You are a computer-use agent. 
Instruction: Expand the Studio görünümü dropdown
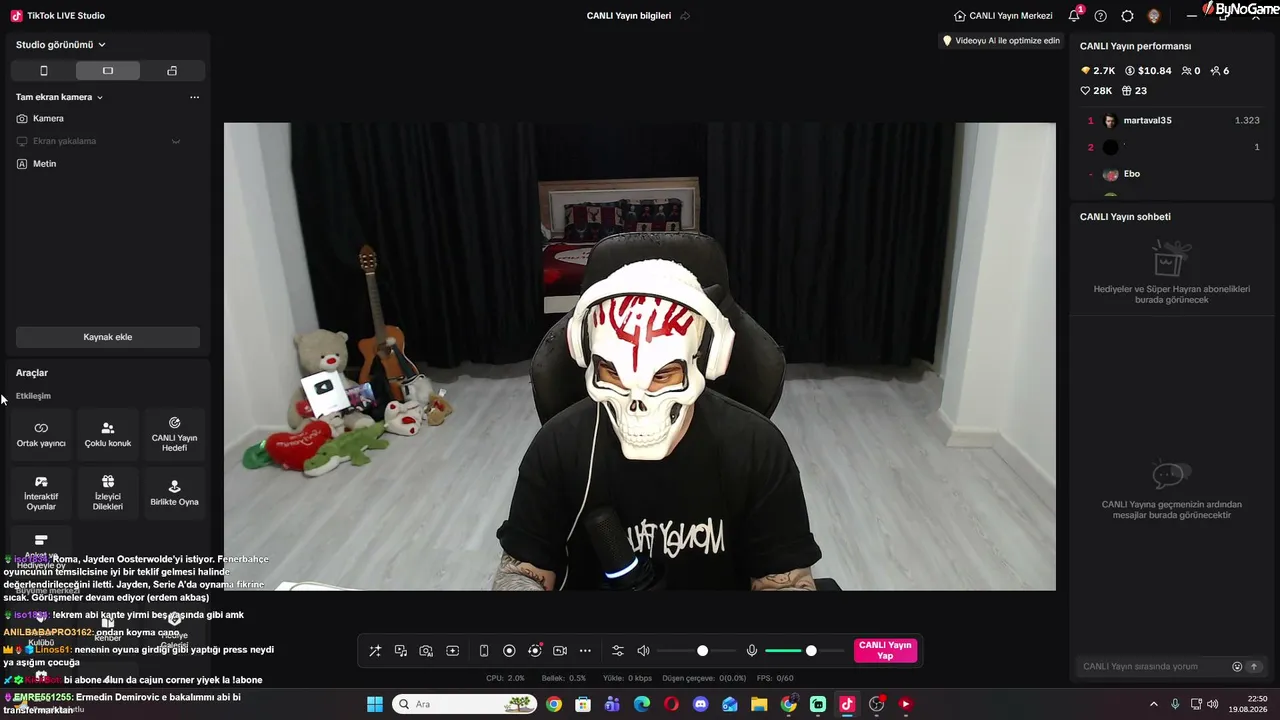click(61, 45)
